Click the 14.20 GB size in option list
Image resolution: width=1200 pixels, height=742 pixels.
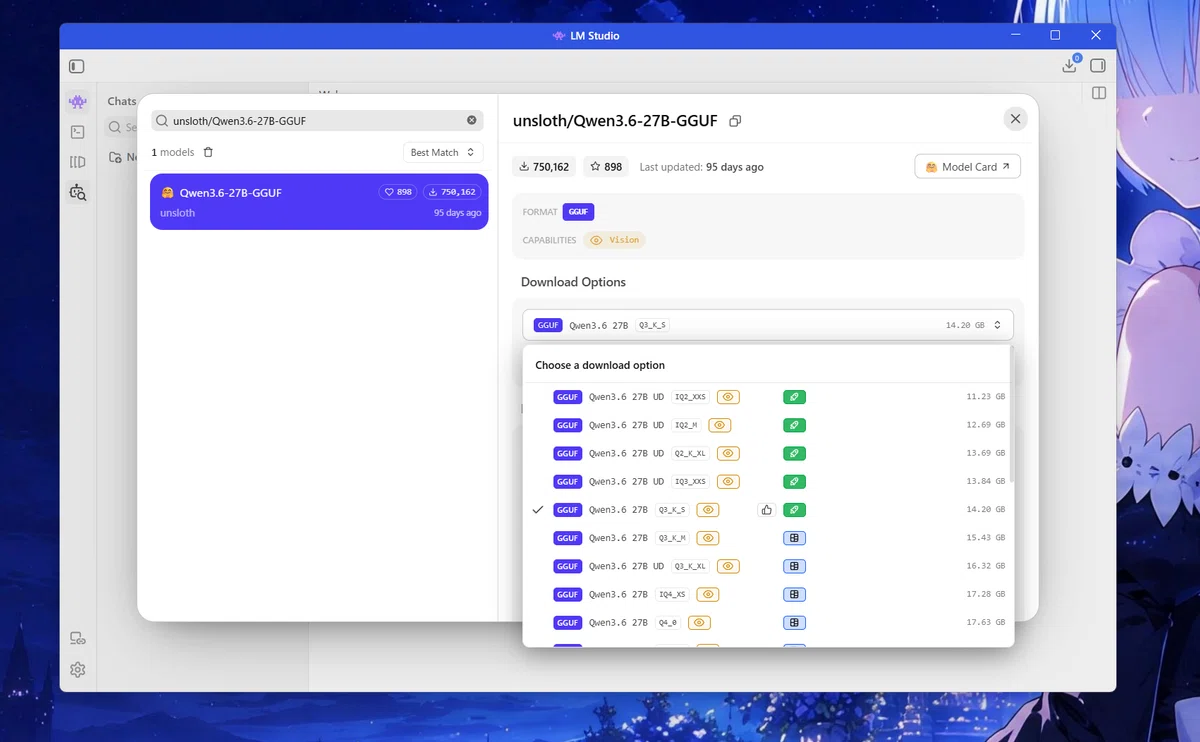tap(985, 510)
